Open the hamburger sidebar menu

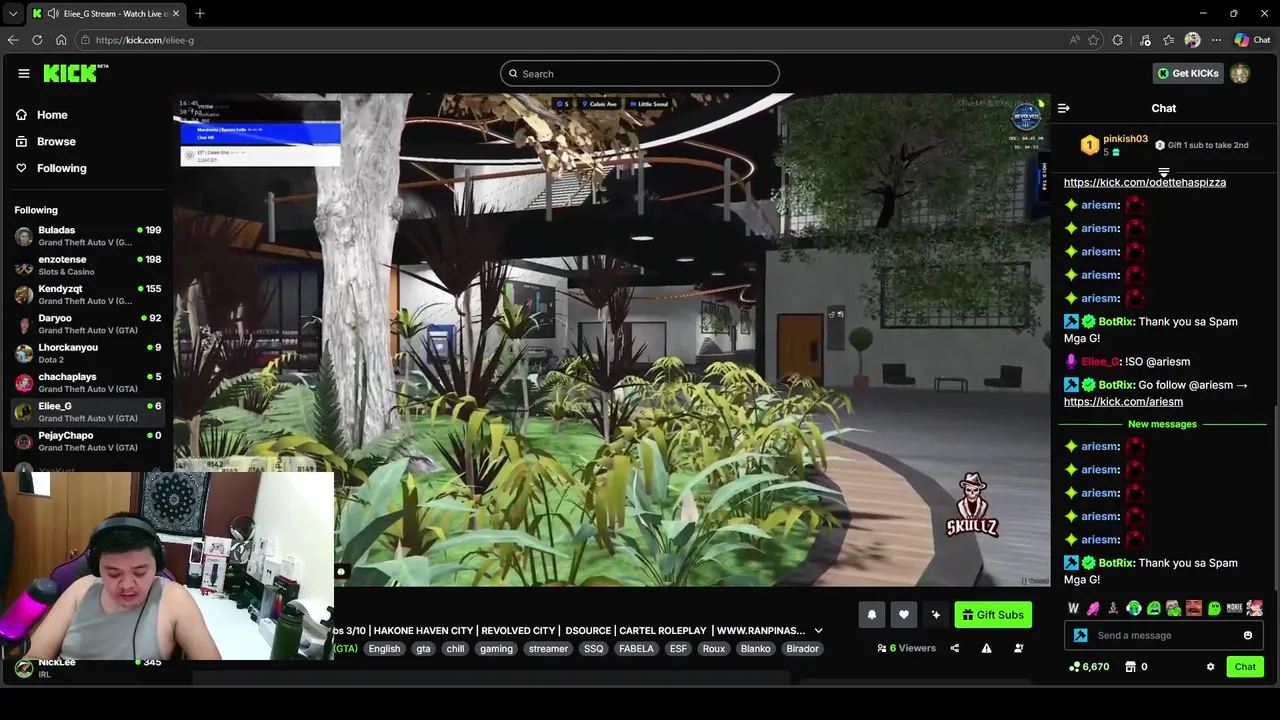pos(24,73)
